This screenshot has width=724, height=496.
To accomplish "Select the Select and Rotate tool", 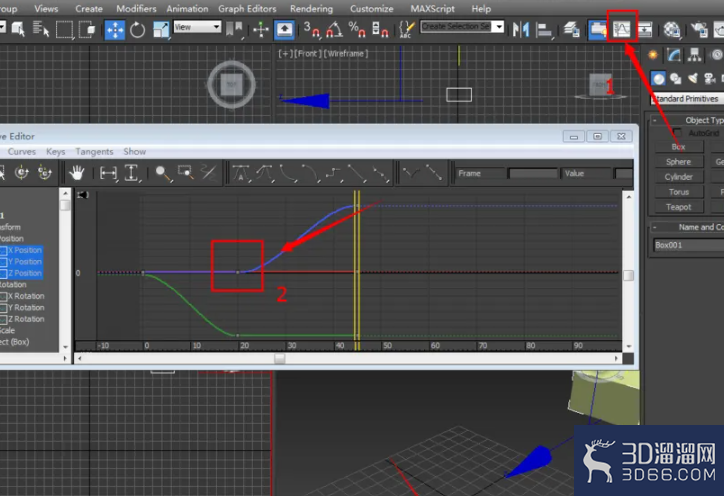I will pyautogui.click(x=137, y=30).
